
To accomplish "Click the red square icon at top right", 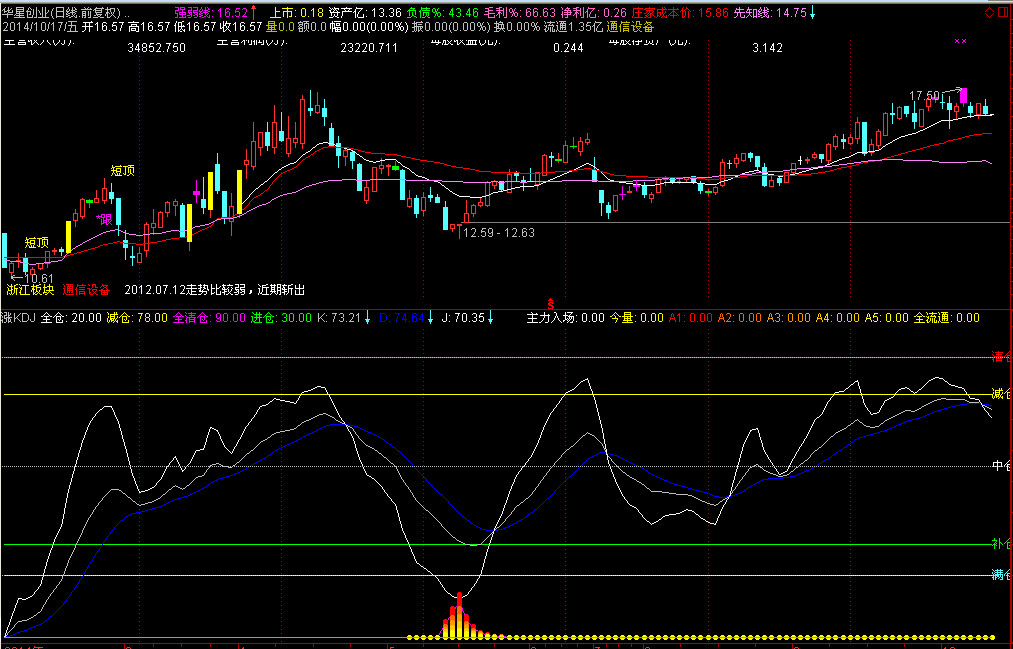I will coord(1002,12).
